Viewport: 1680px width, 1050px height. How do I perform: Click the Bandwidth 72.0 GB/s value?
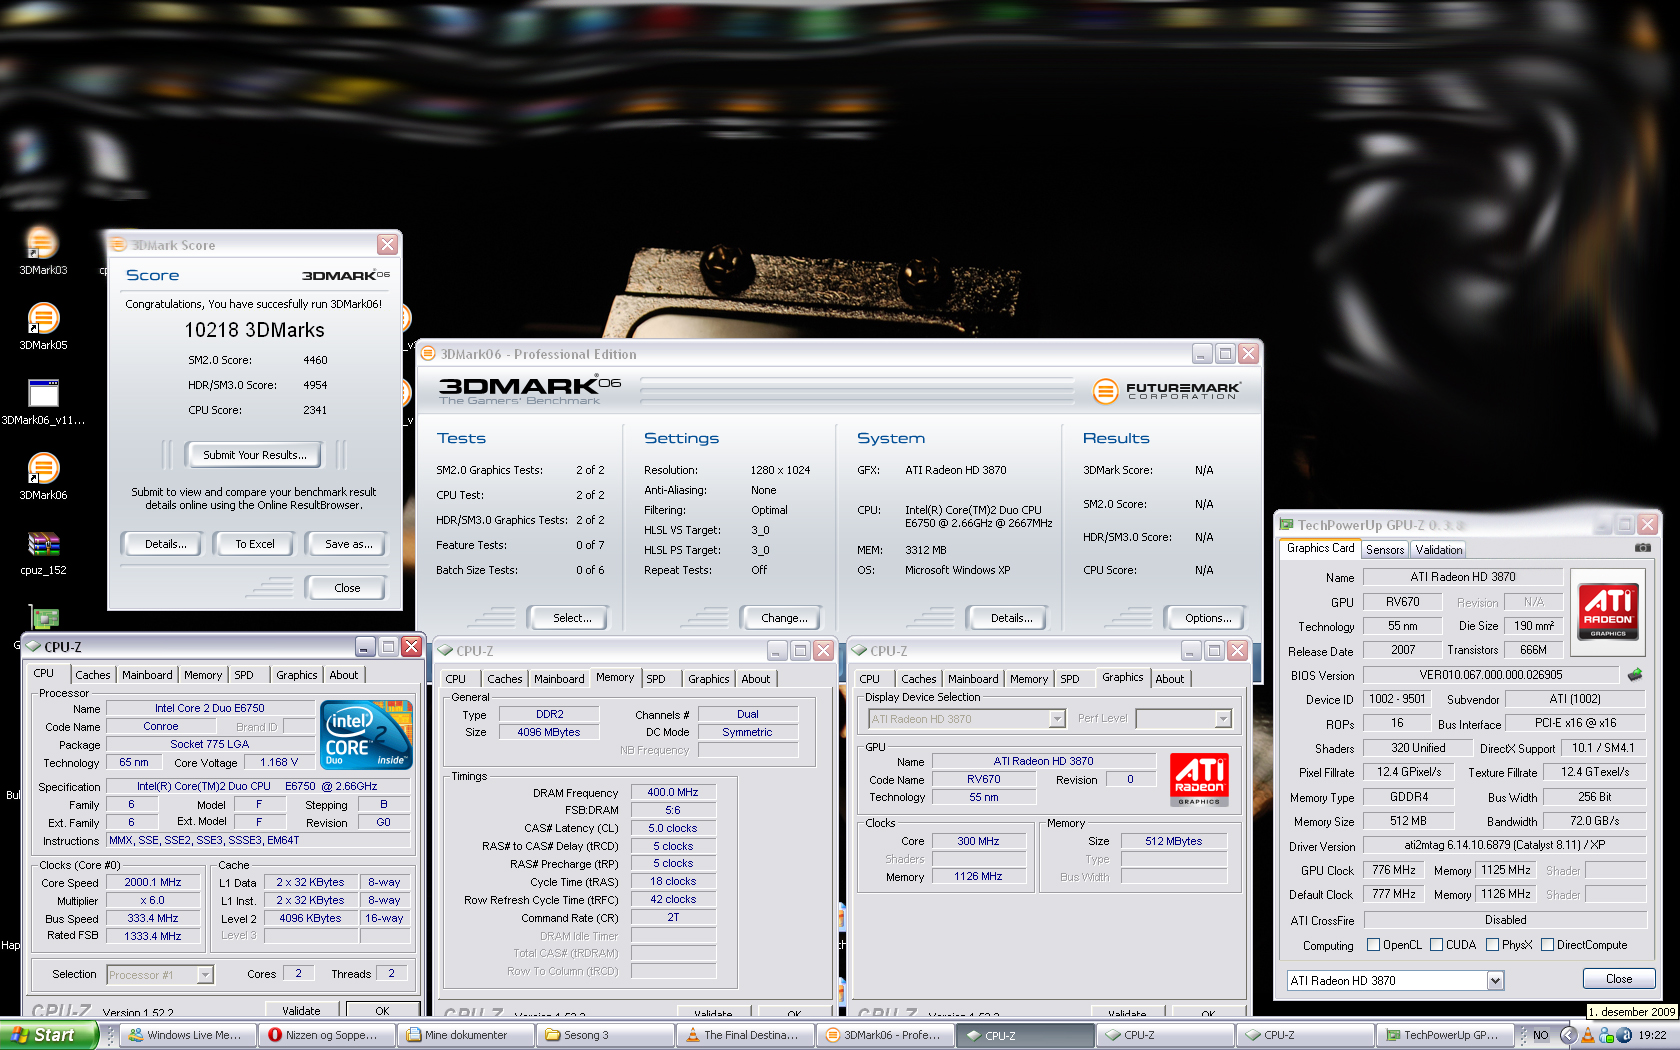1594,821
